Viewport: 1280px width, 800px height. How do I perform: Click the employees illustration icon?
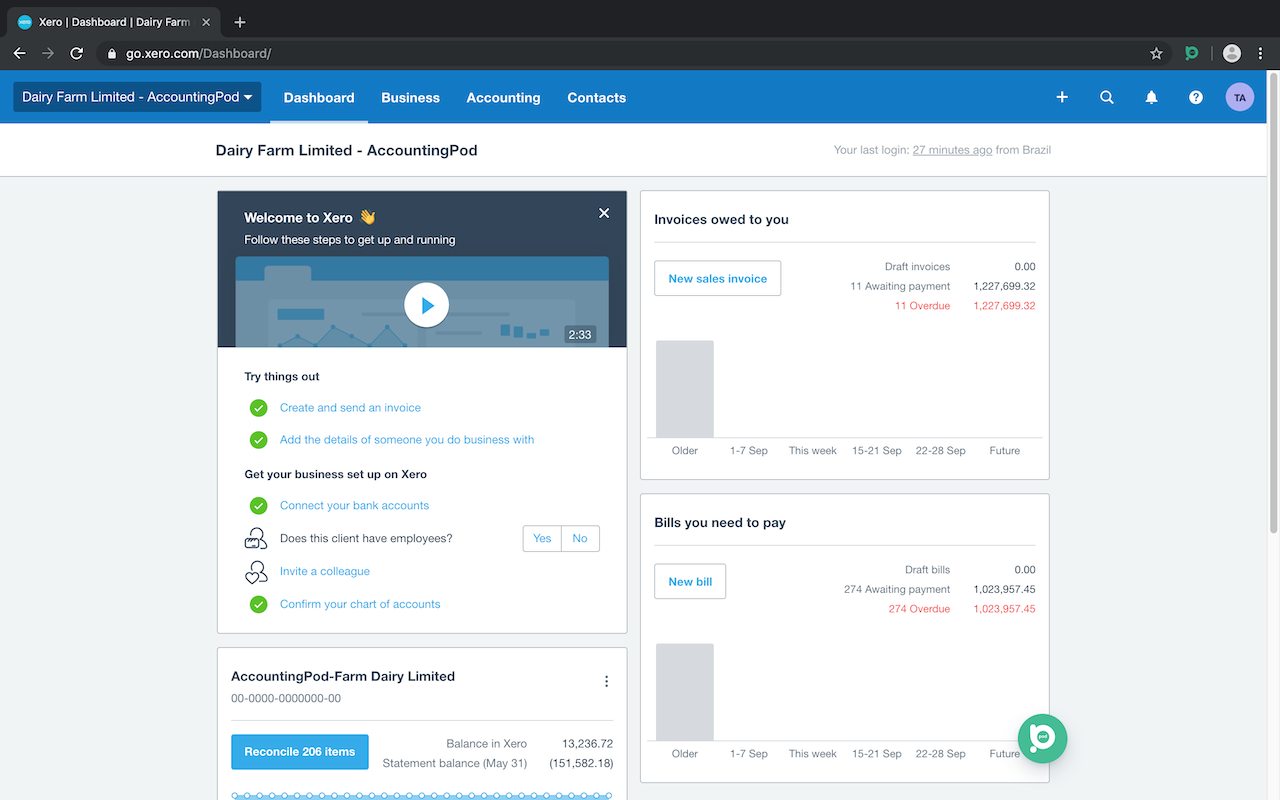[257, 538]
